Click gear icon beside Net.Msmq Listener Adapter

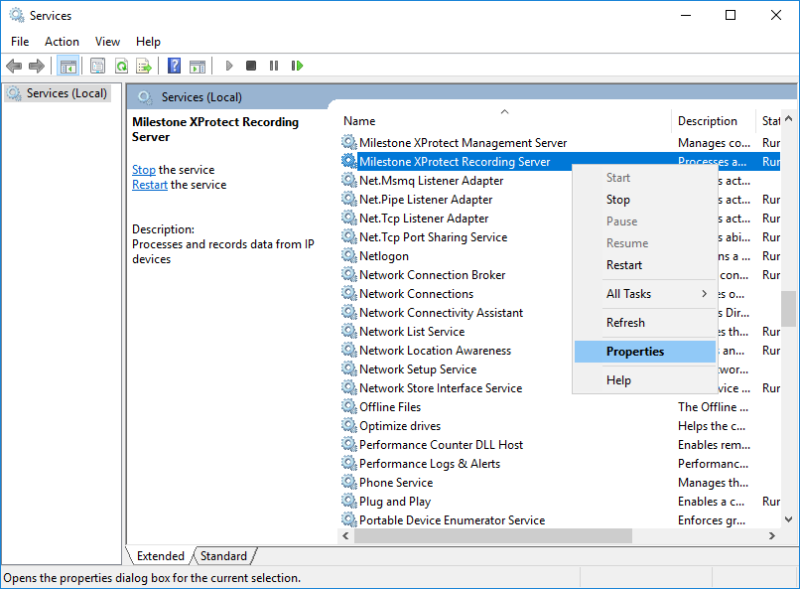click(349, 180)
